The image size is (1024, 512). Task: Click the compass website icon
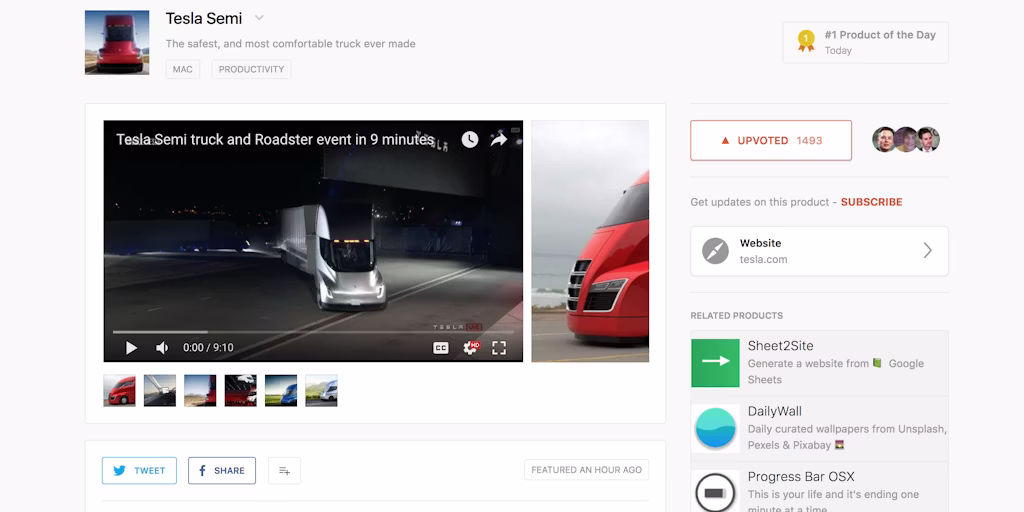715,251
